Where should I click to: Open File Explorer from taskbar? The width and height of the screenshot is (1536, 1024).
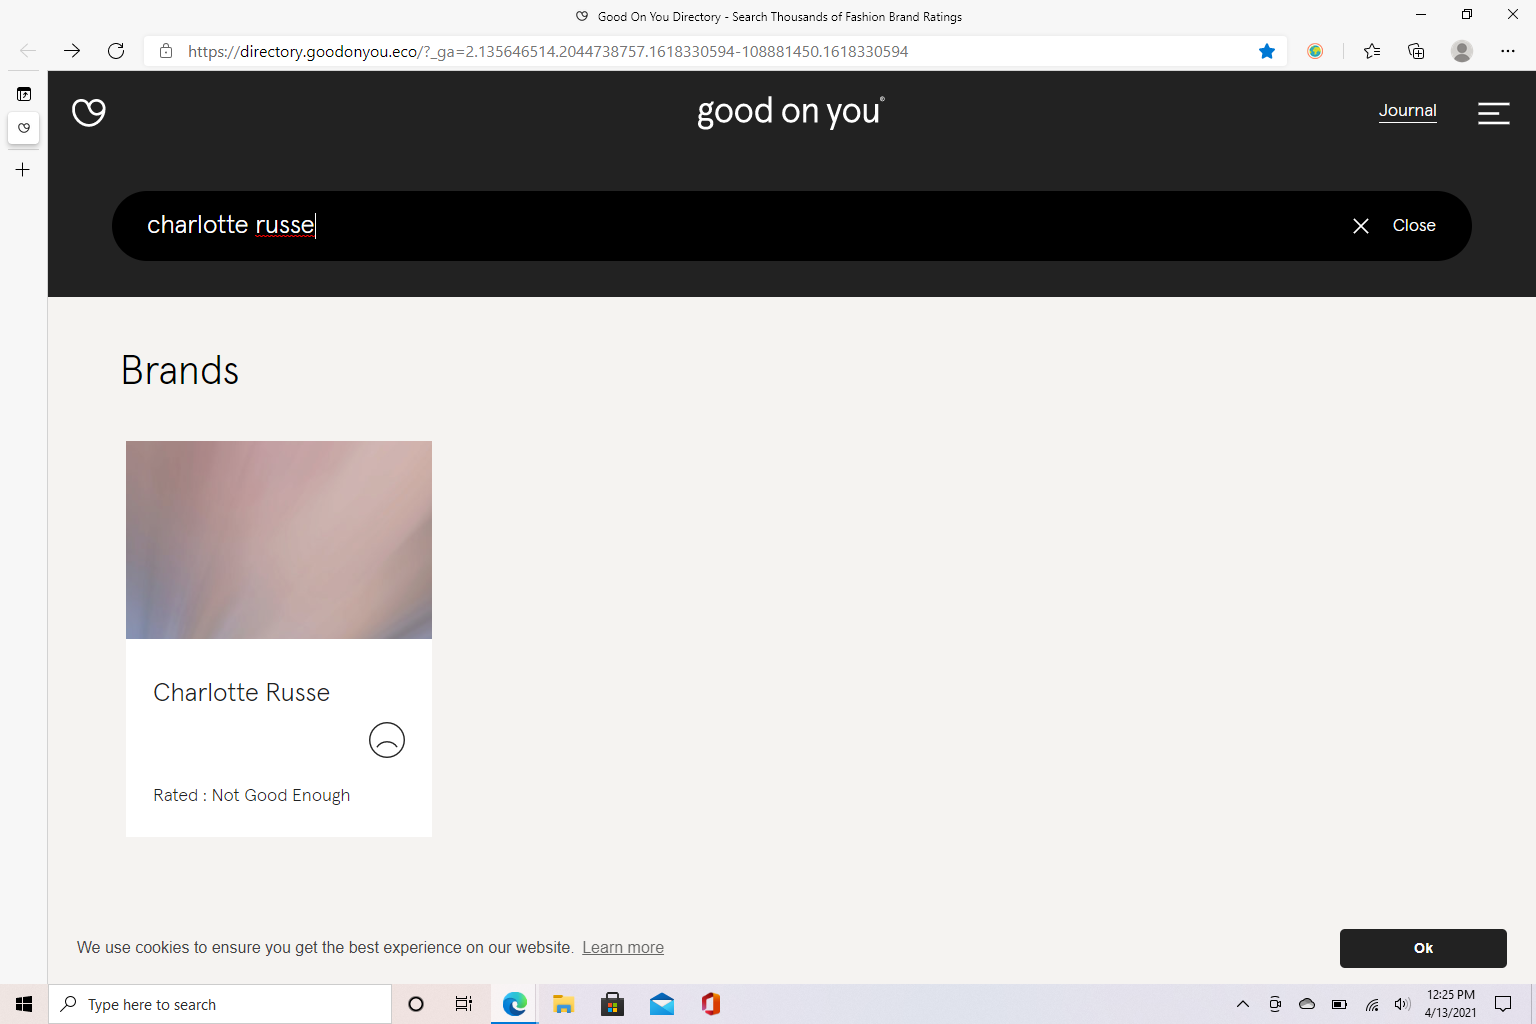564,1004
